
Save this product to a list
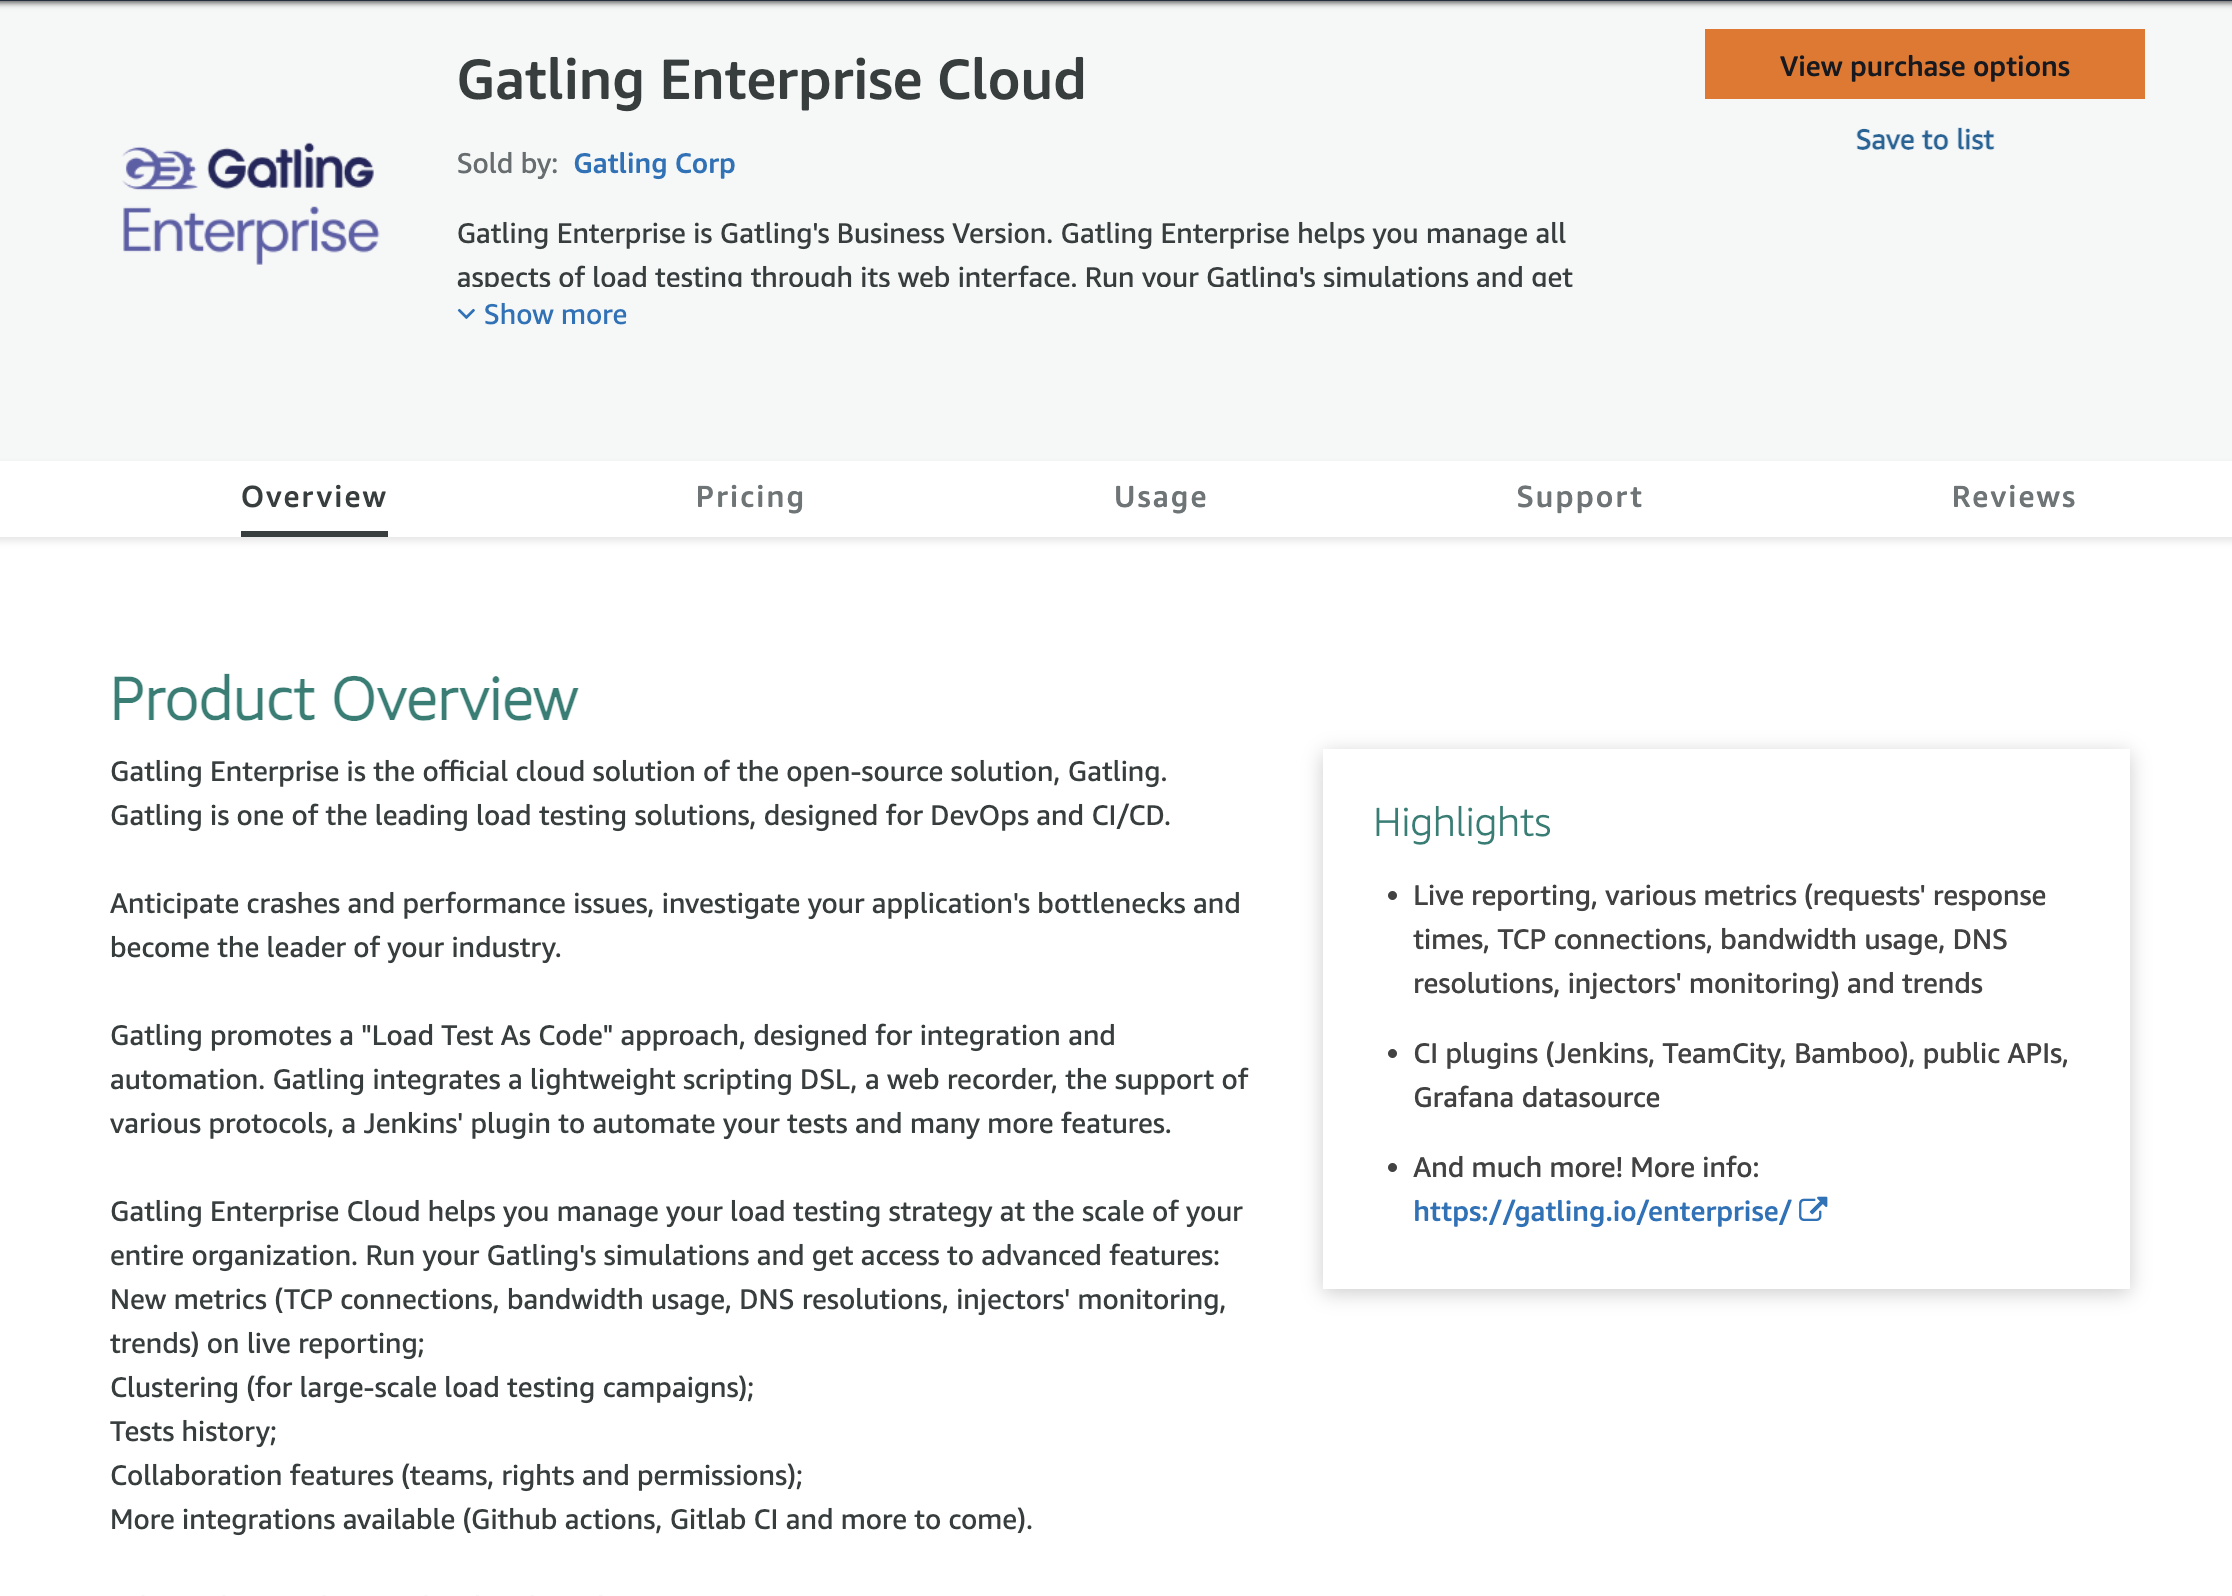click(1923, 139)
